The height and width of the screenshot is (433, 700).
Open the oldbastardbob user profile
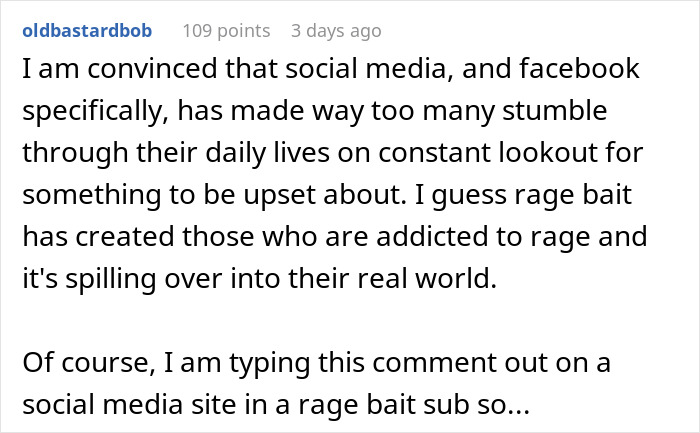point(85,31)
